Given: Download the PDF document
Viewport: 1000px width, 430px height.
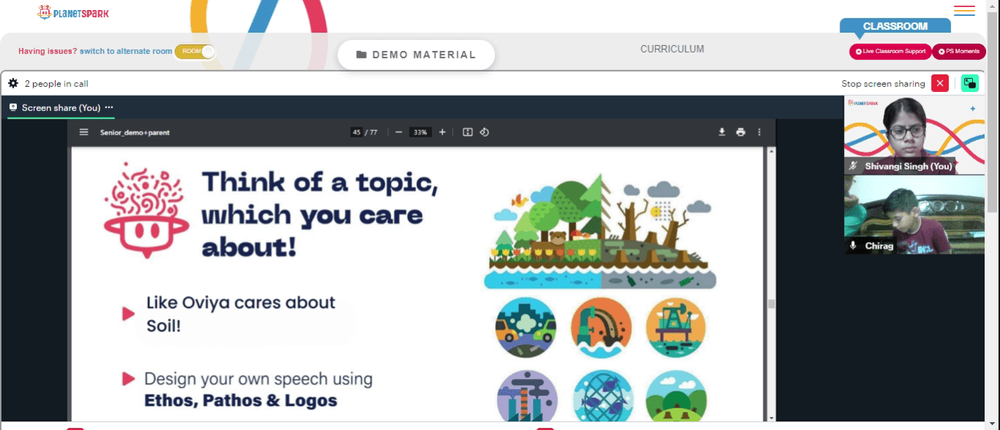Looking at the screenshot, I should tap(722, 132).
